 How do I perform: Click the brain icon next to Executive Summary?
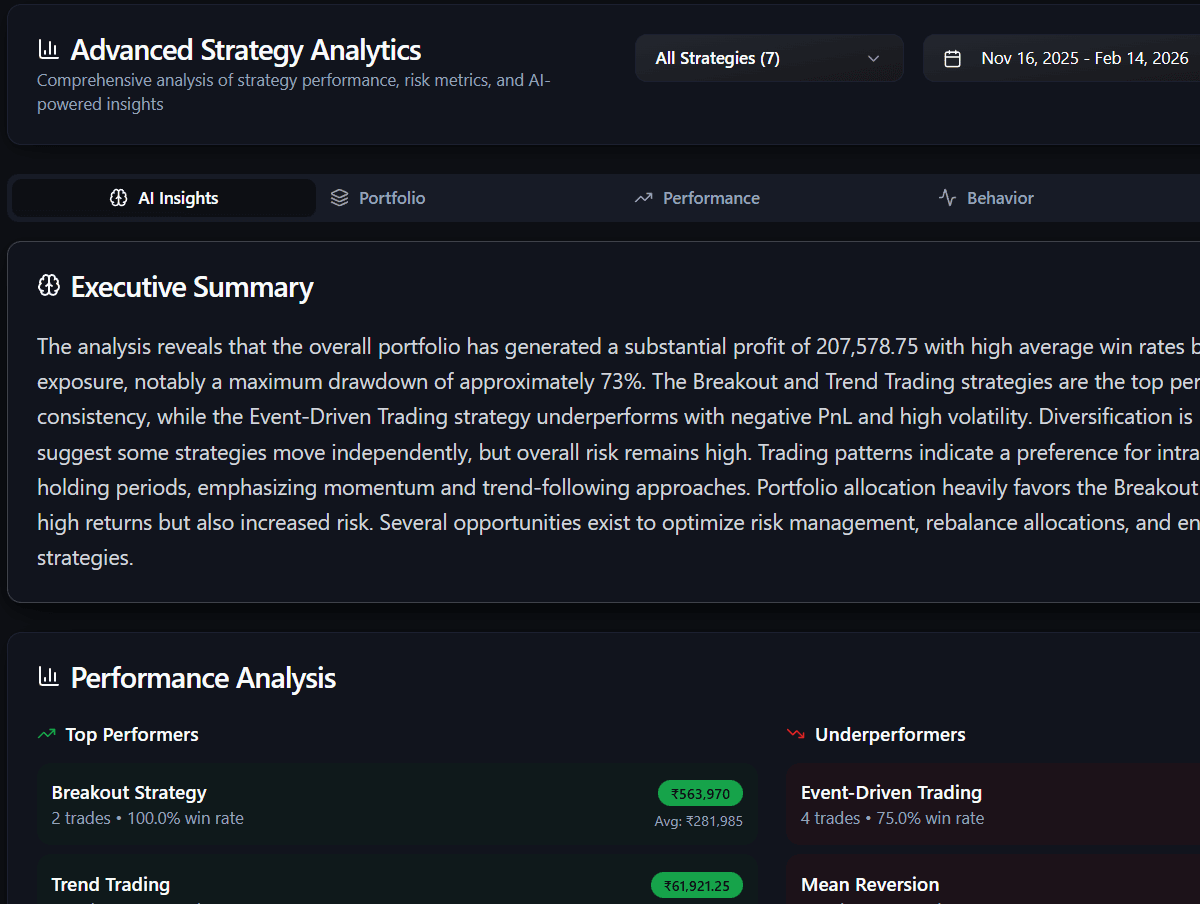[47, 287]
